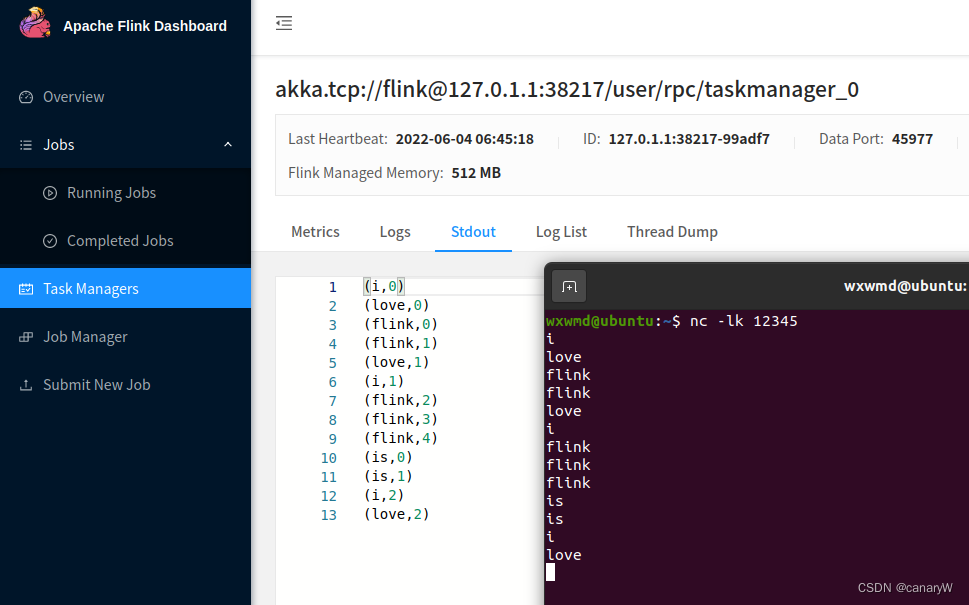Click the Job Manager sidebar icon
The height and width of the screenshot is (605, 969).
pos(29,336)
